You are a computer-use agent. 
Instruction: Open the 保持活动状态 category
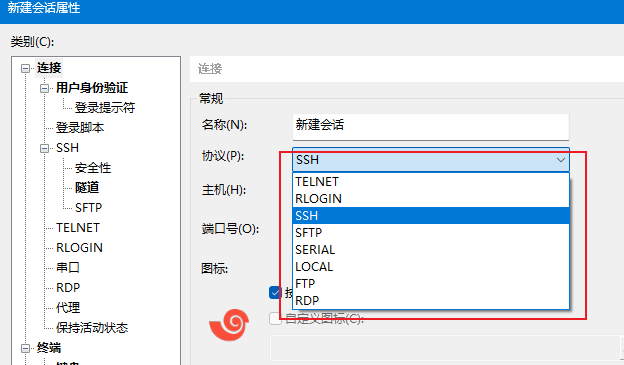92,328
